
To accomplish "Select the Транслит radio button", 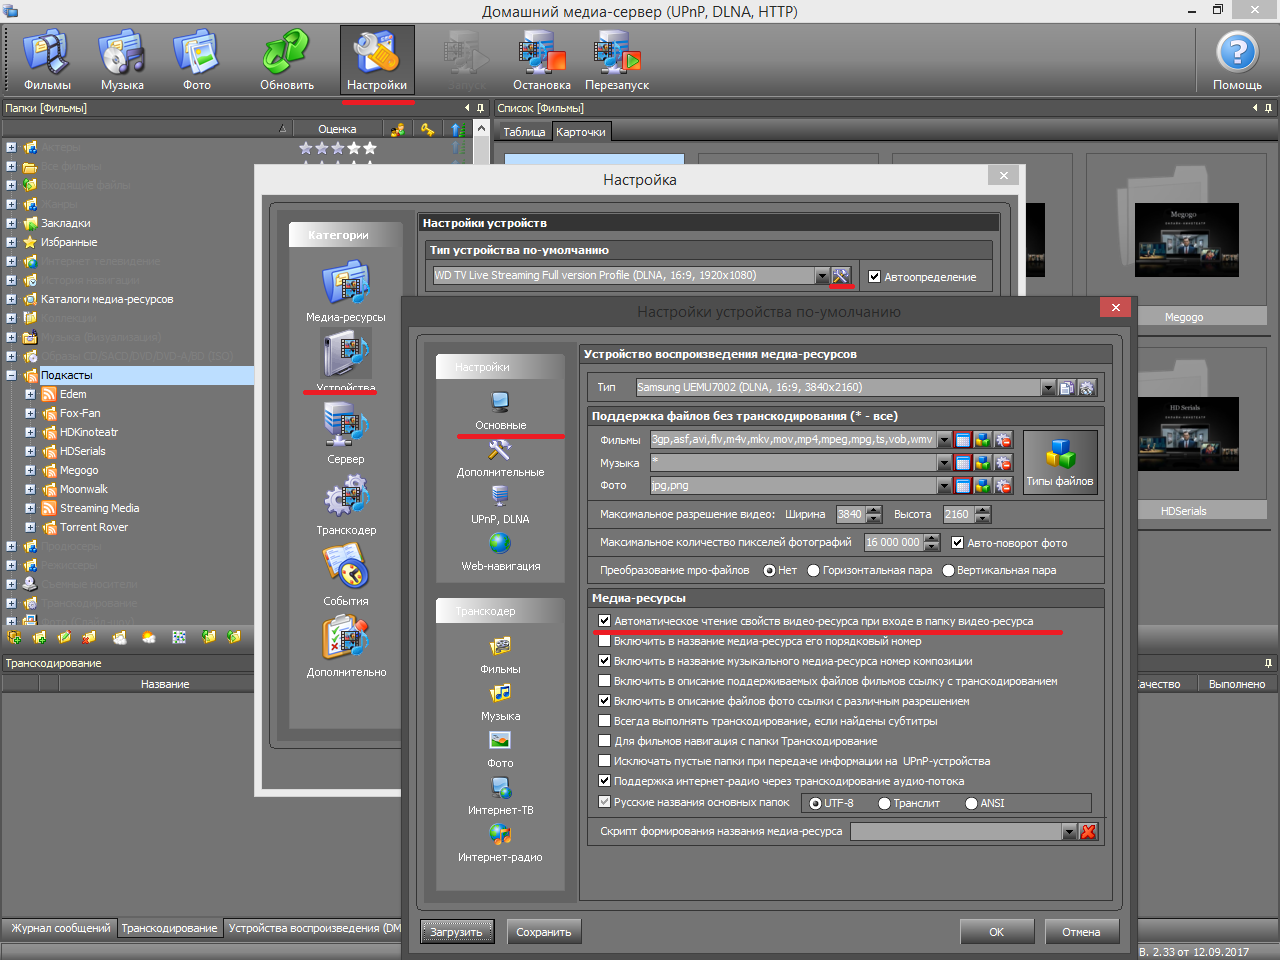I will click(x=884, y=804).
